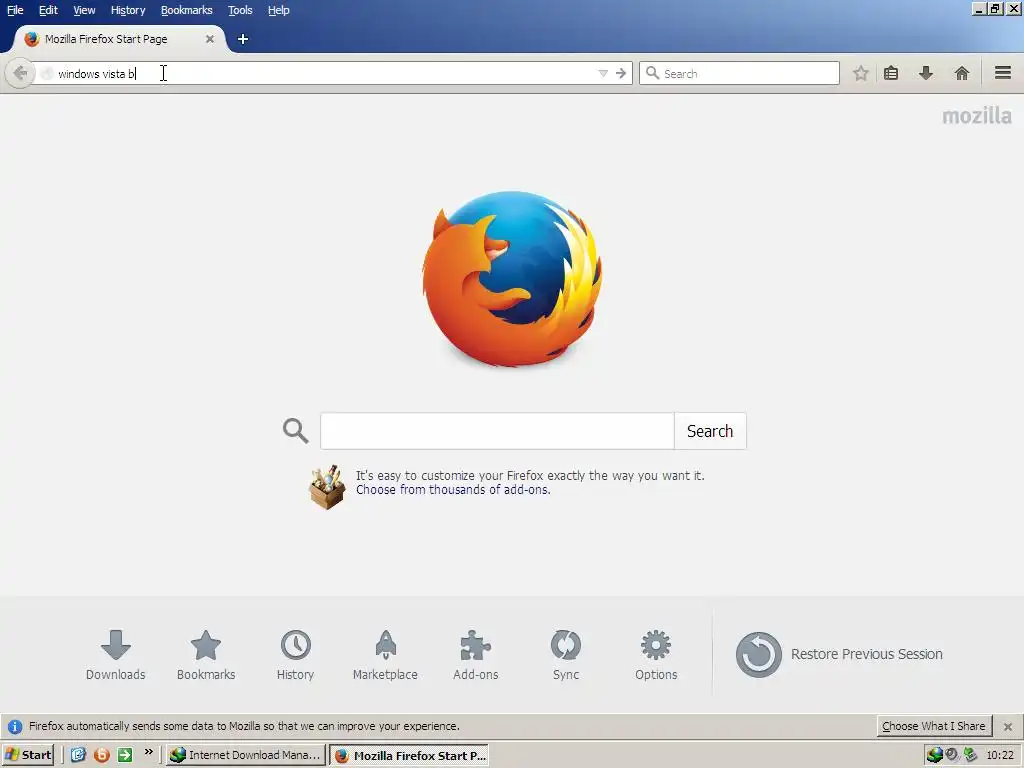Click the add-ons toolbox snippet icon

[327, 487]
